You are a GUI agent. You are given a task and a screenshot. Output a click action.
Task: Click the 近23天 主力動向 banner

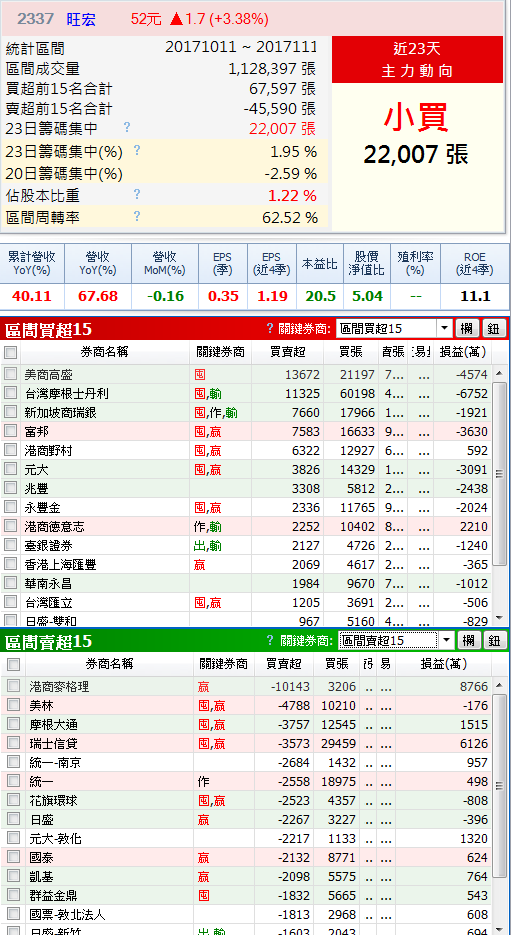coord(417,60)
